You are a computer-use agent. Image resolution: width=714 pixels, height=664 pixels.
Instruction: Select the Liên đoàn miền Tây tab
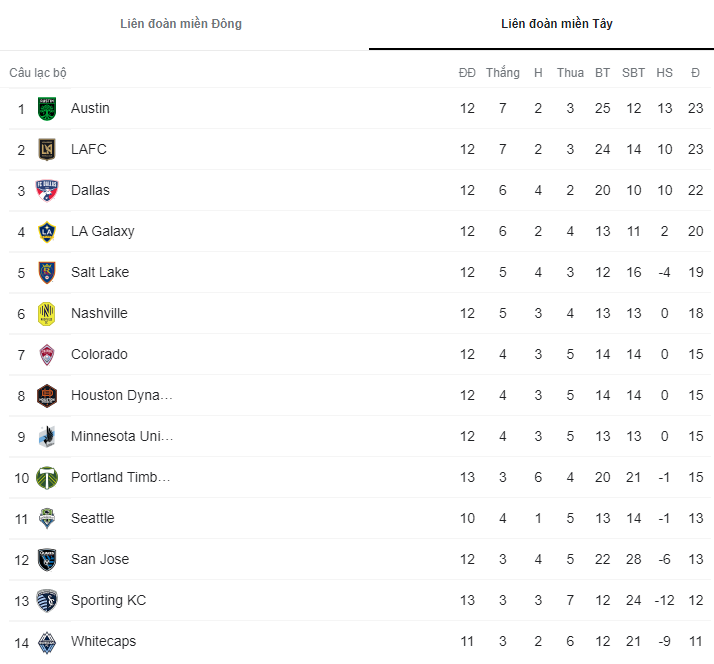pos(557,24)
